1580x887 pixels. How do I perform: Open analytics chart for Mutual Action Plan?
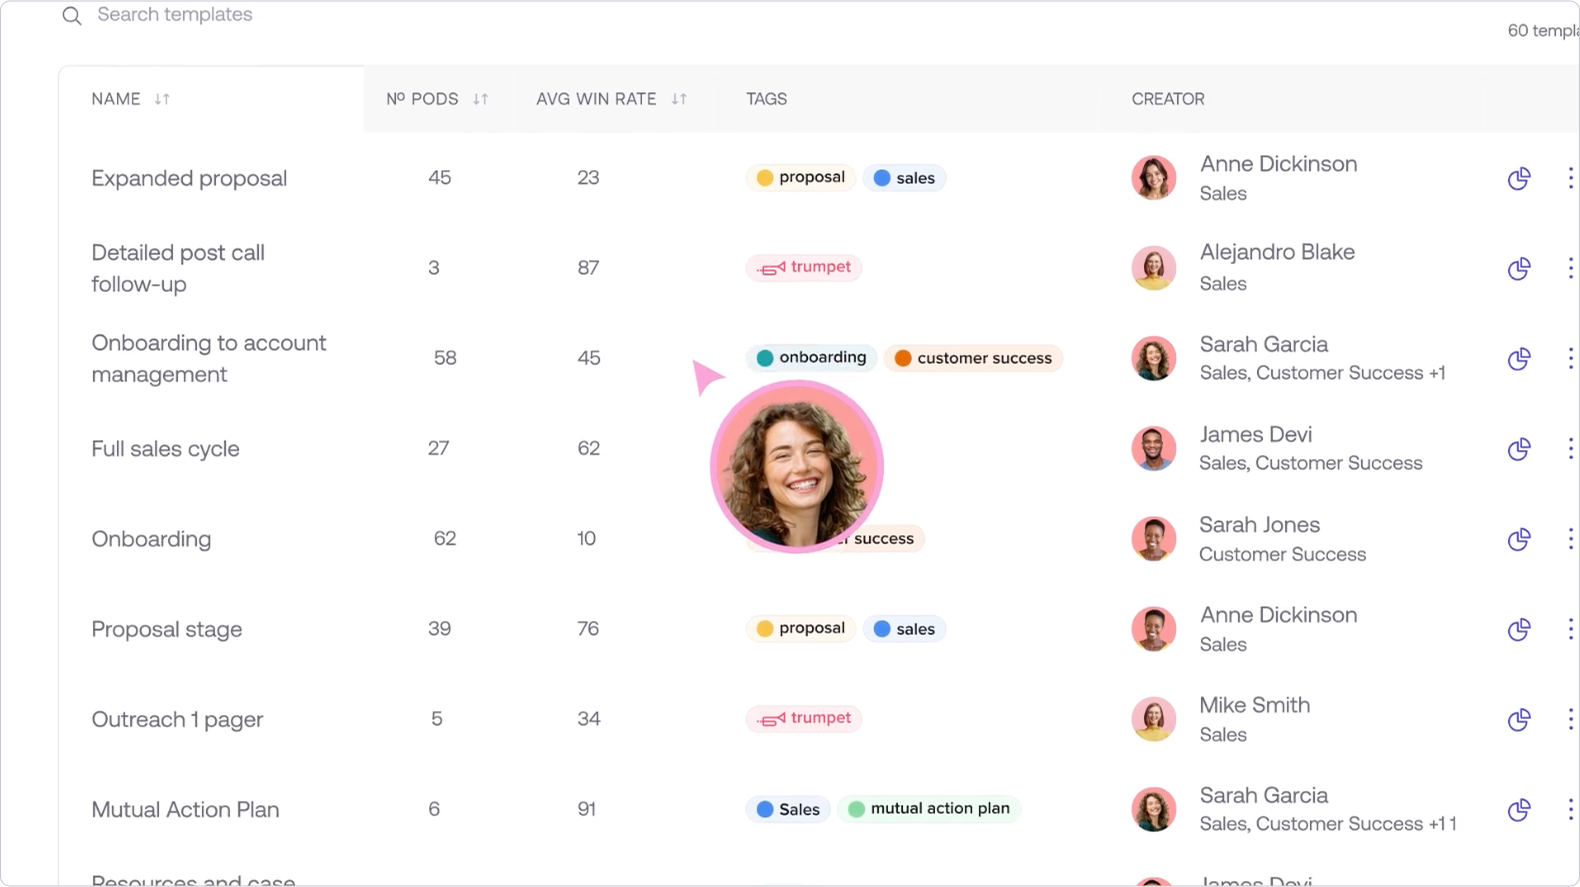coord(1519,809)
